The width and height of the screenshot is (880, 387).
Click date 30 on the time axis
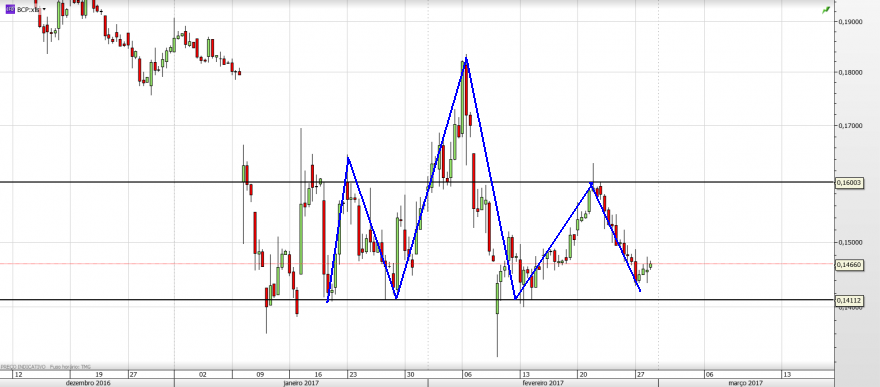[x=411, y=374]
